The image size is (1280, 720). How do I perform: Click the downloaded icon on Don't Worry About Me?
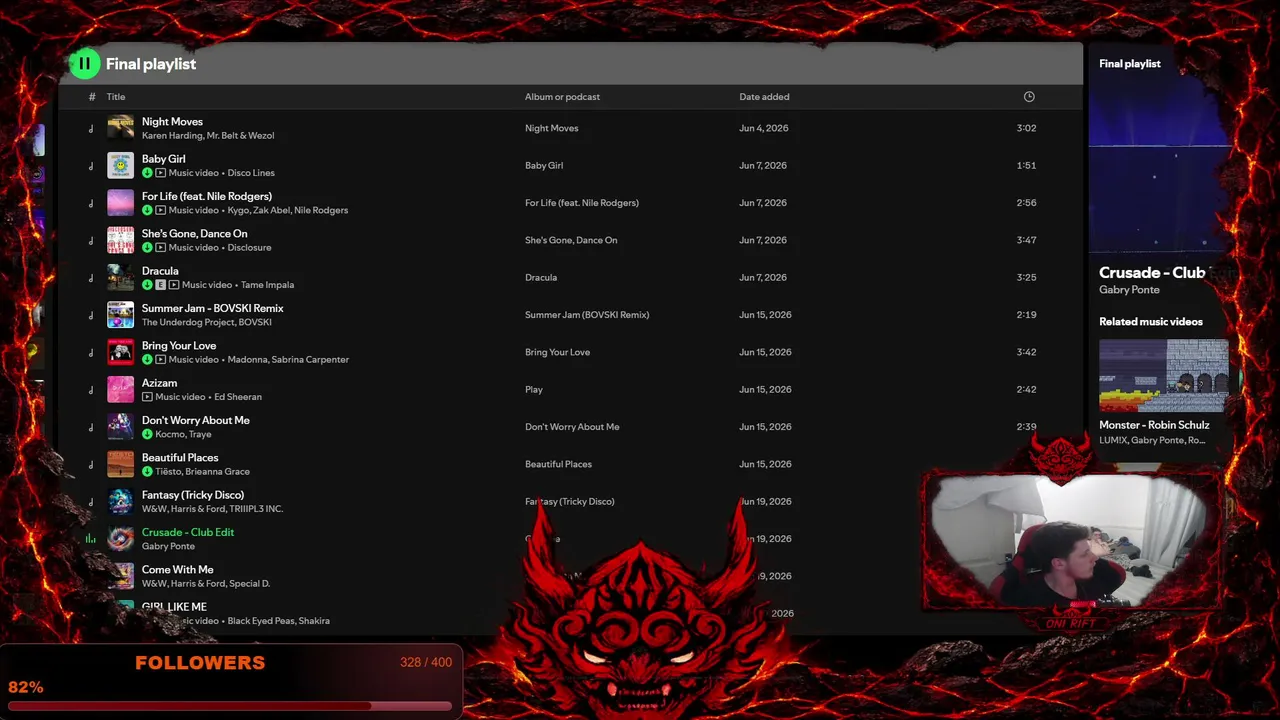147,434
